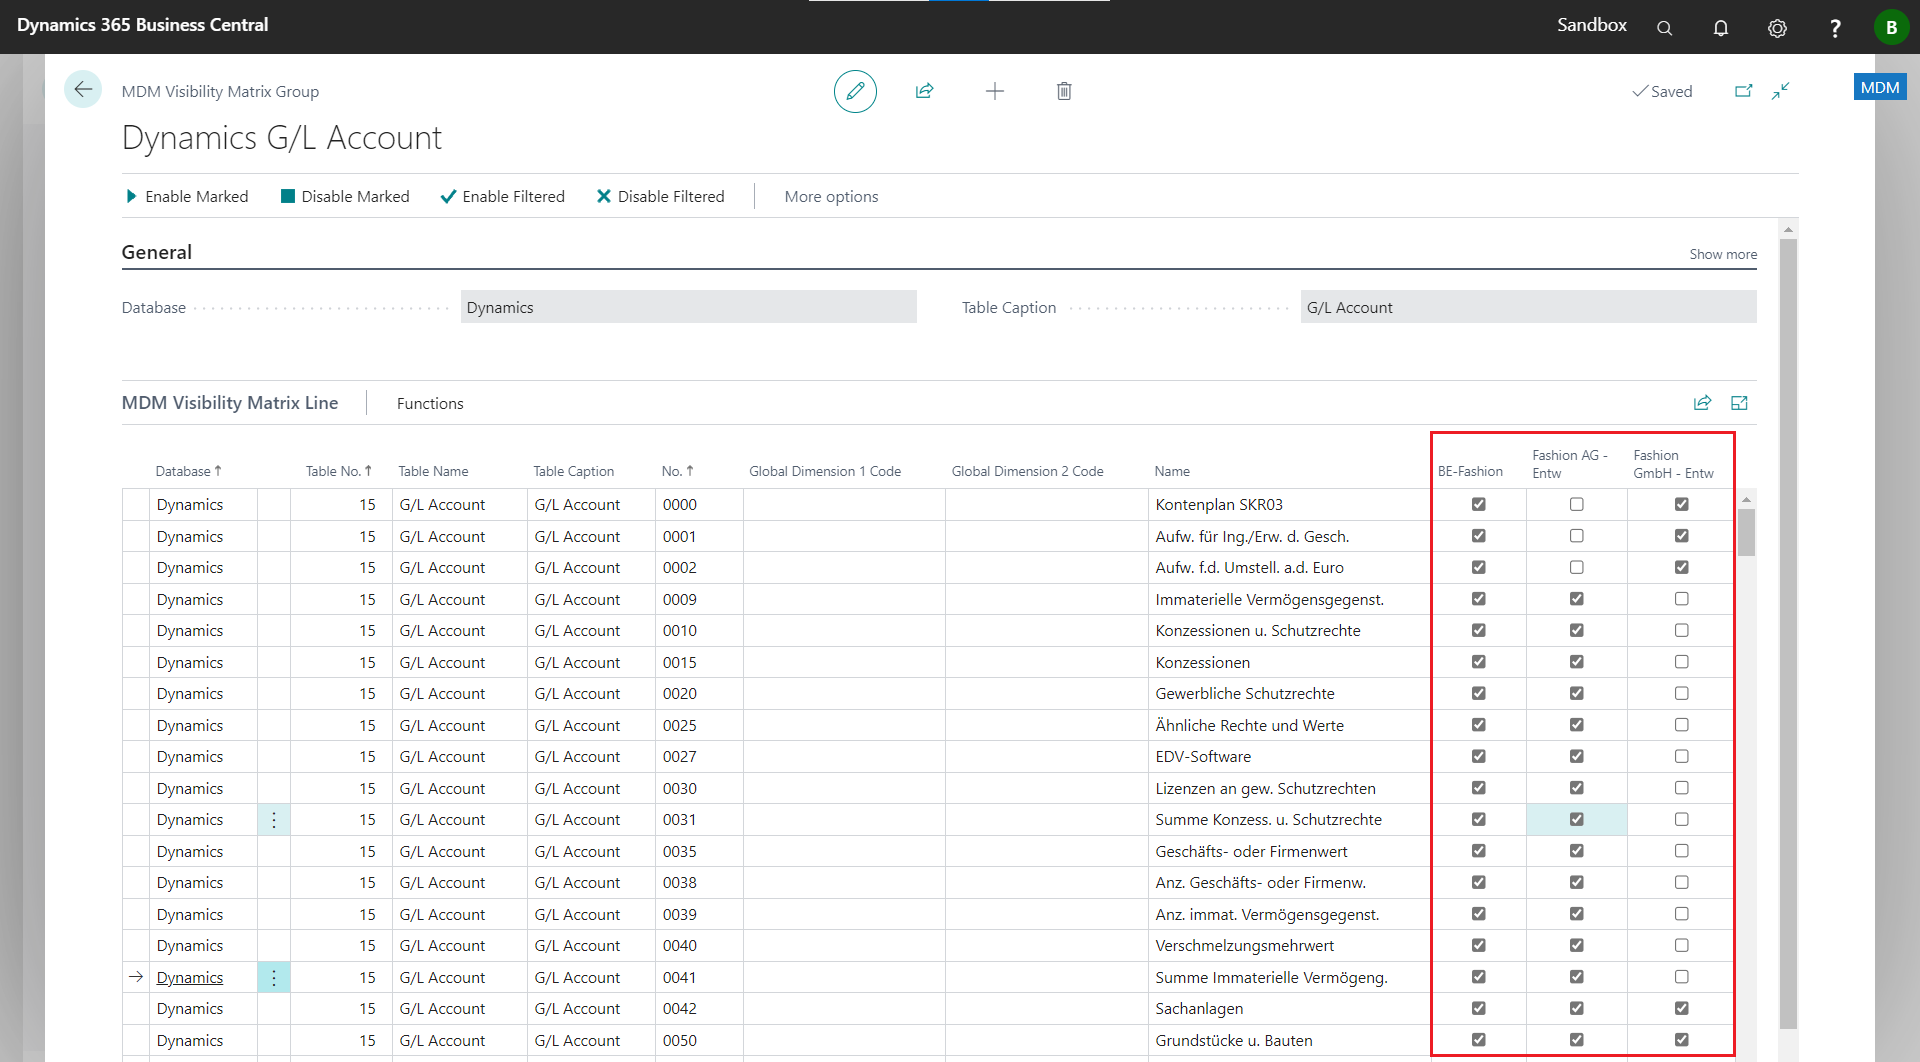Toggle Fashion AG checkbox for account 0002

[1577, 568]
